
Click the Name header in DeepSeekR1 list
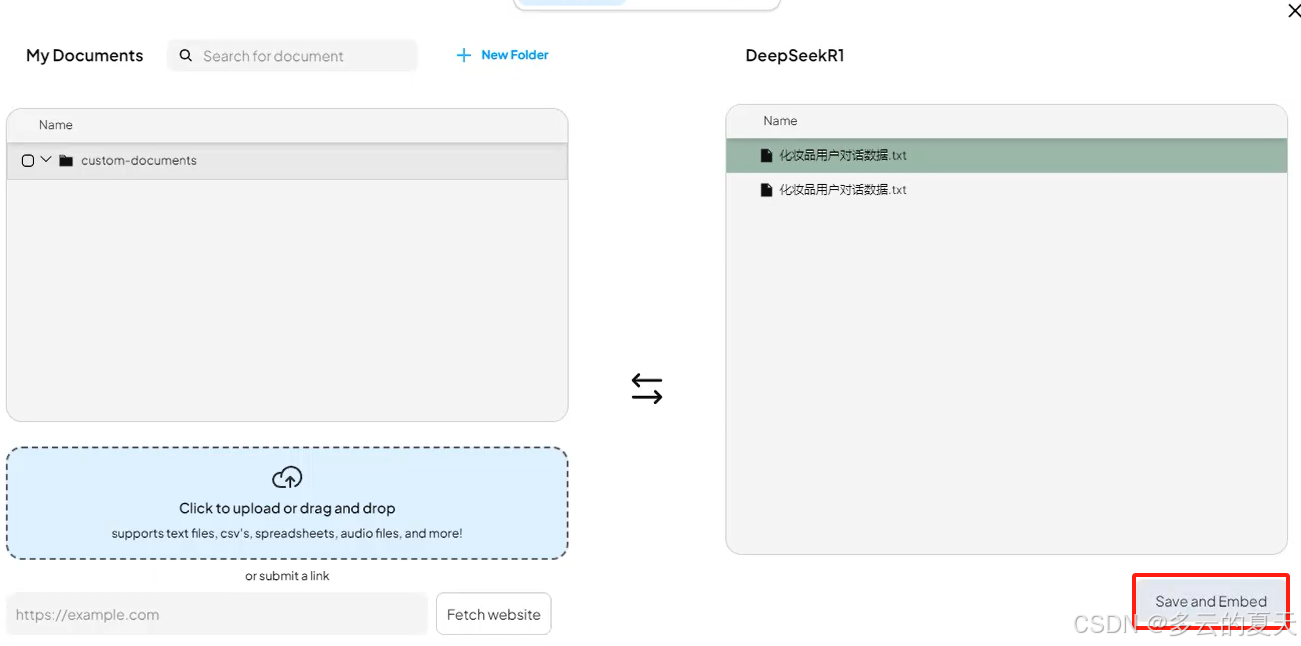coord(780,121)
